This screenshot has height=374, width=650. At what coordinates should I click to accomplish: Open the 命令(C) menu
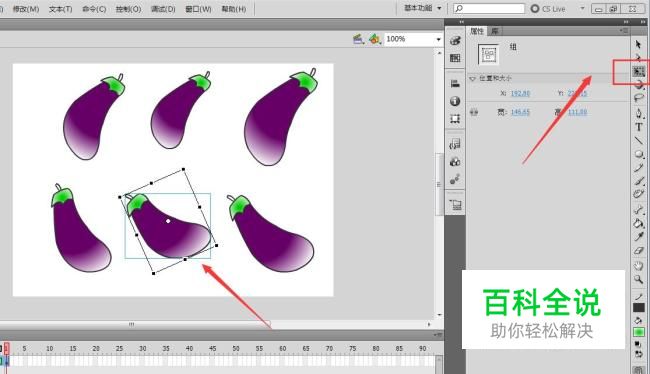[x=94, y=9]
